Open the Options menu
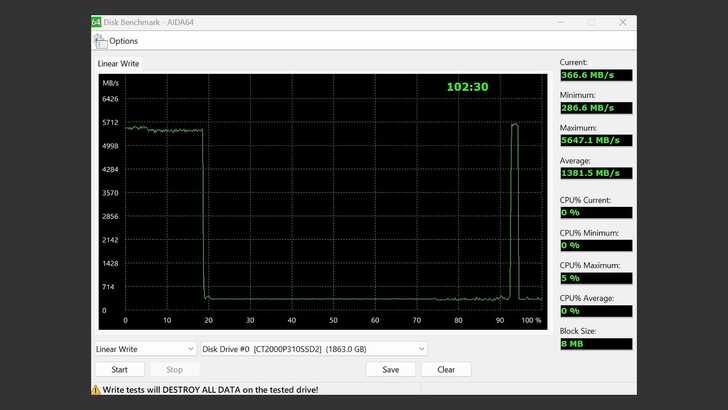This screenshot has width=728, height=410. (123, 41)
